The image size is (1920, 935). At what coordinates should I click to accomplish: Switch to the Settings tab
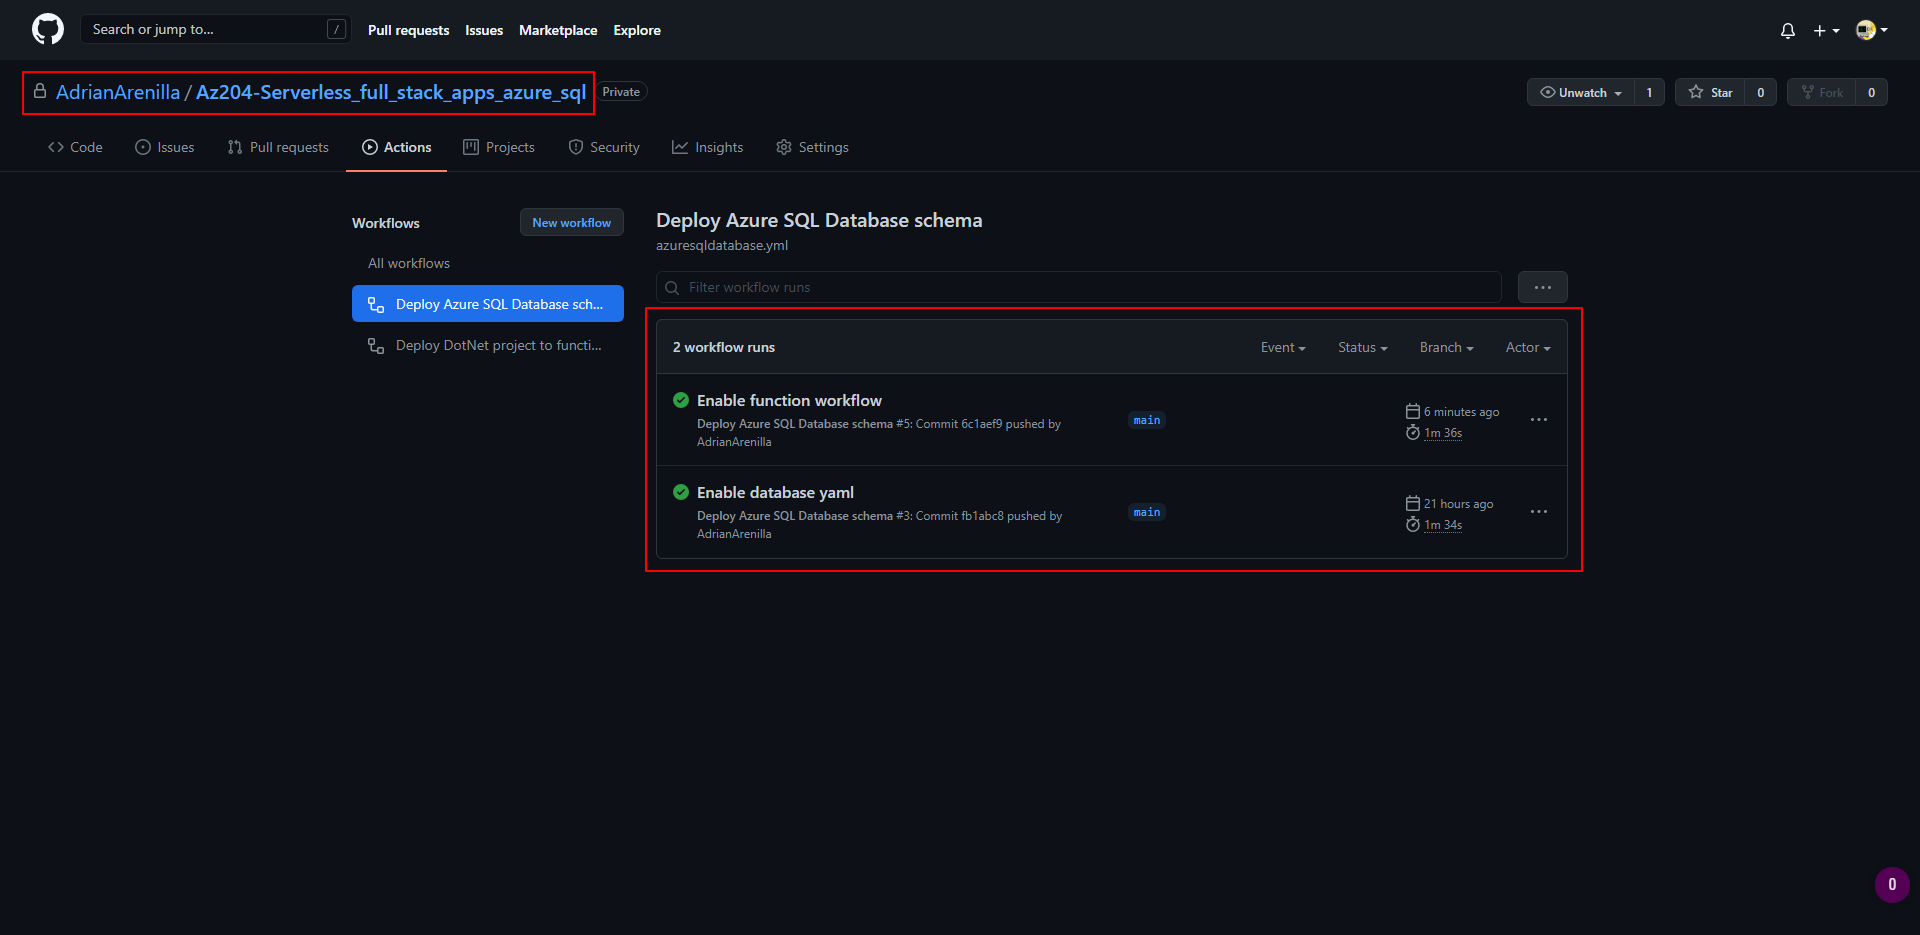812,147
